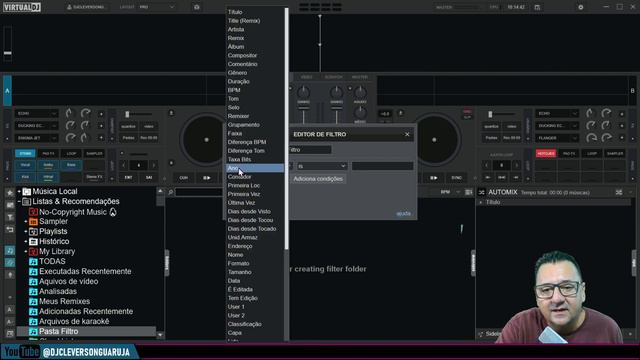Screen dimensions: 640x360
Task: Select 'Gênero' from the field list
Action: 237,73
